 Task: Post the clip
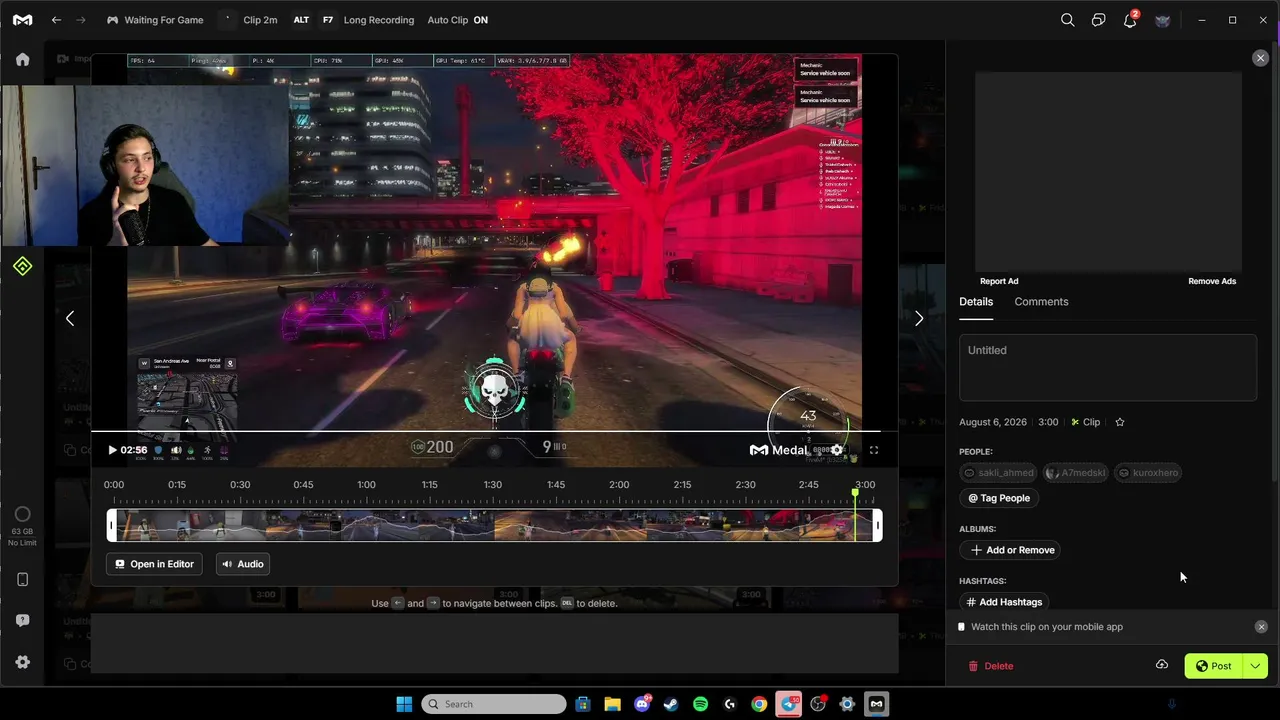[x=1214, y=666]
